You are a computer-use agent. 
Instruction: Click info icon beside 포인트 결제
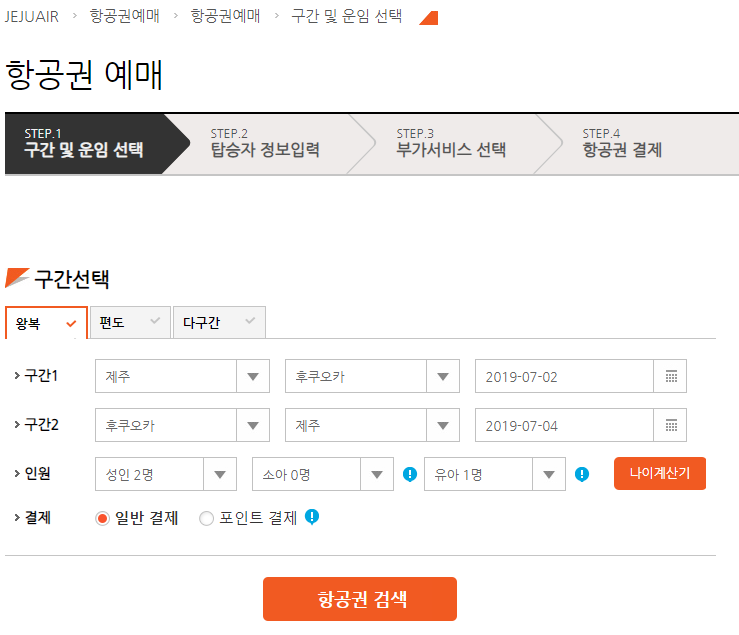[312, 517]
